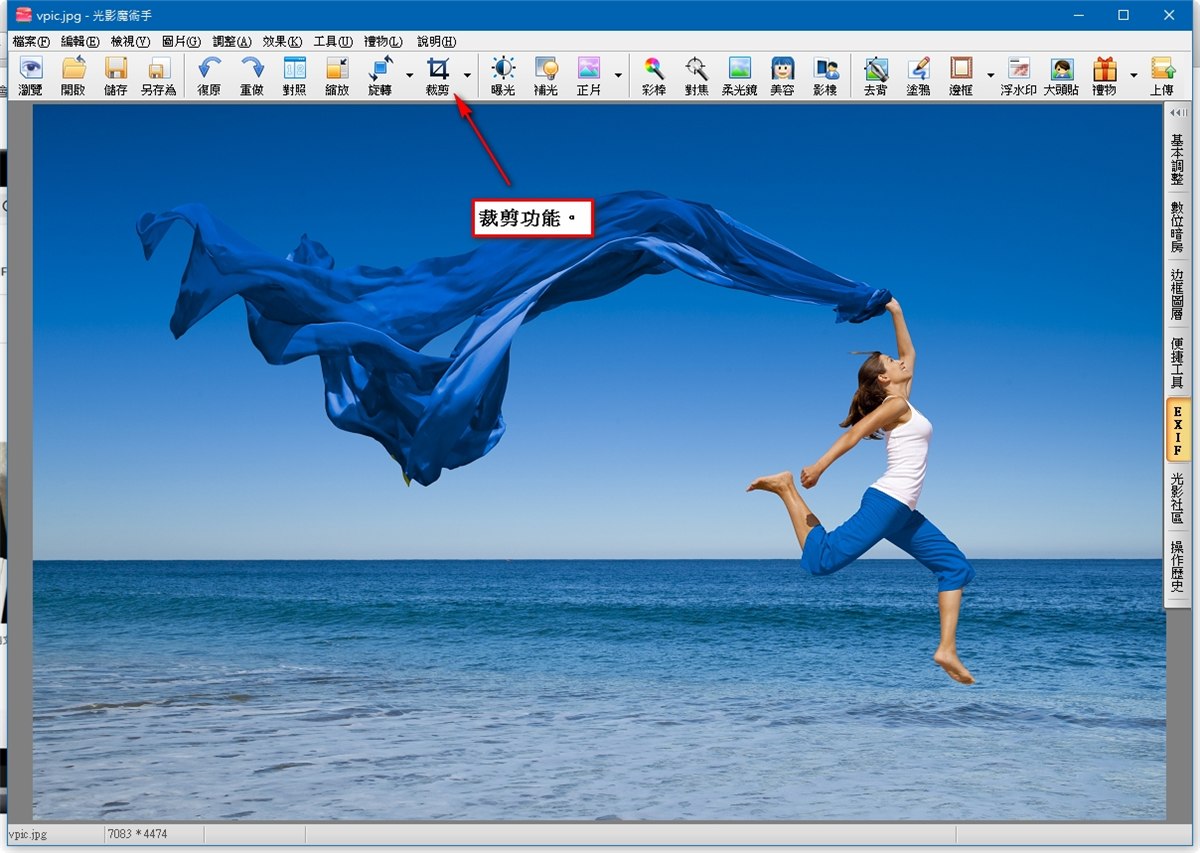
Task: Switch to the 基本調整 side tab
Action: (x=1177, y=158)
